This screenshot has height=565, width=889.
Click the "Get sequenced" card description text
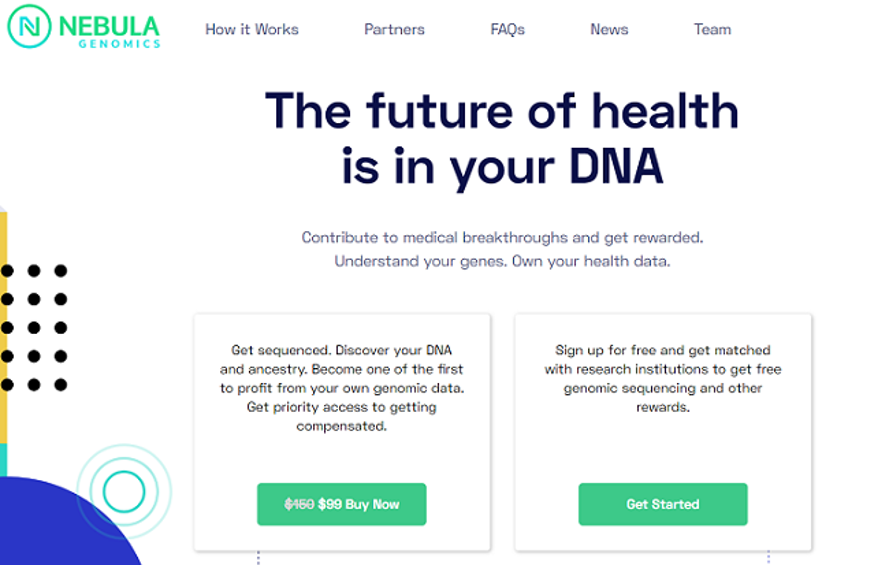point(342,388)
